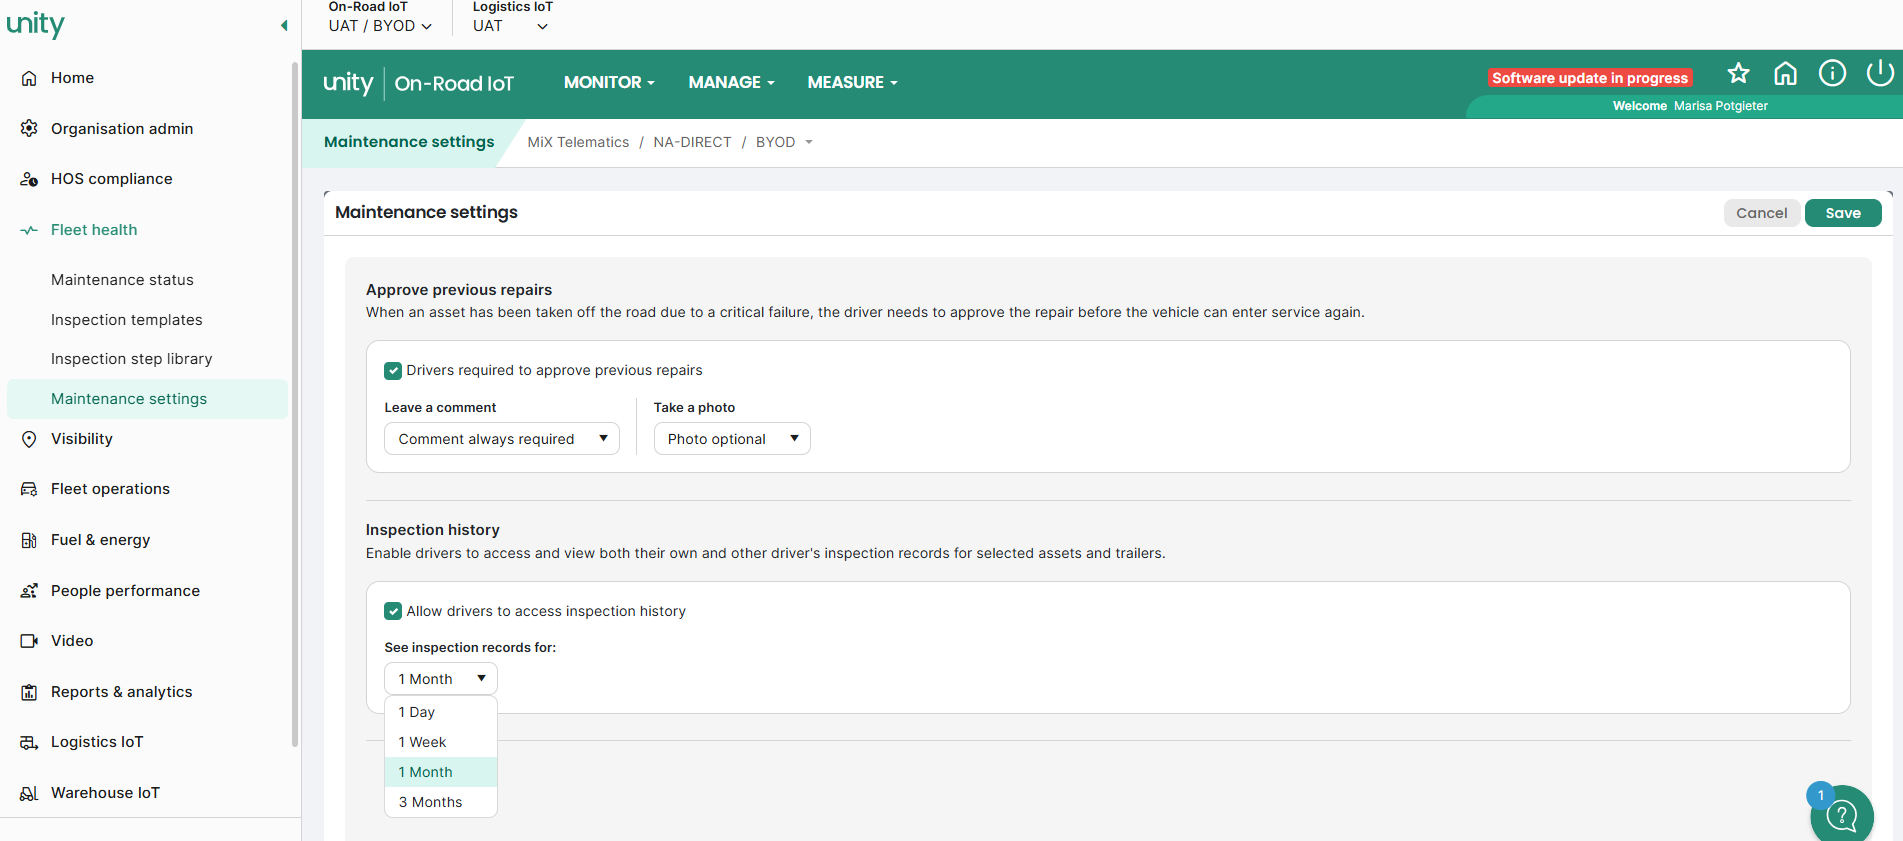
Task: Open Organisation admin in sidebar
Action: point(122,129)
